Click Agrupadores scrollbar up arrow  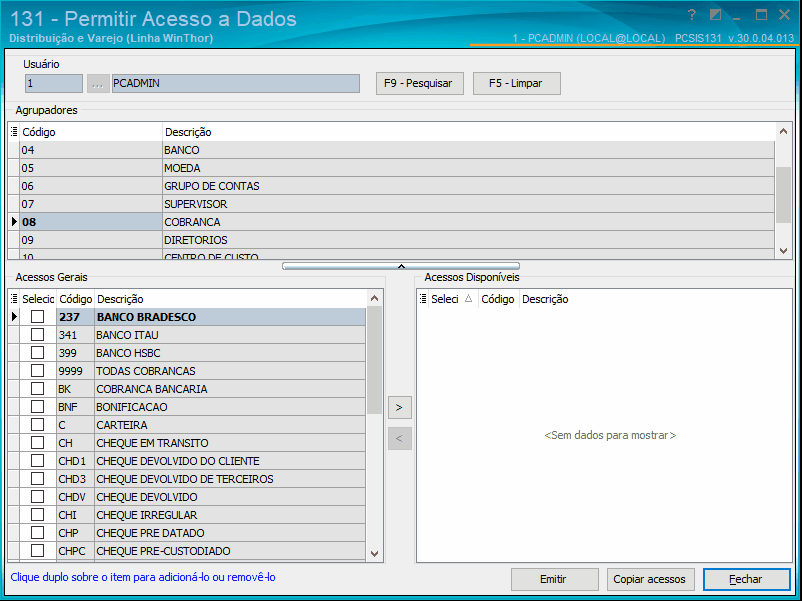tap(783, 131)
